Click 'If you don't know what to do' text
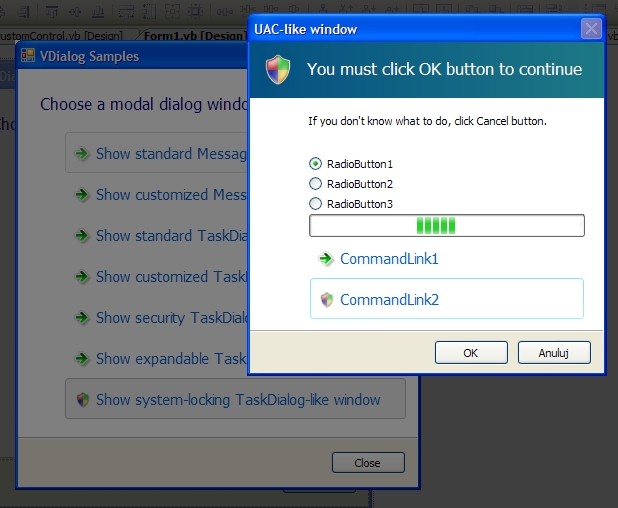The image size is (618, 508). 427,121
